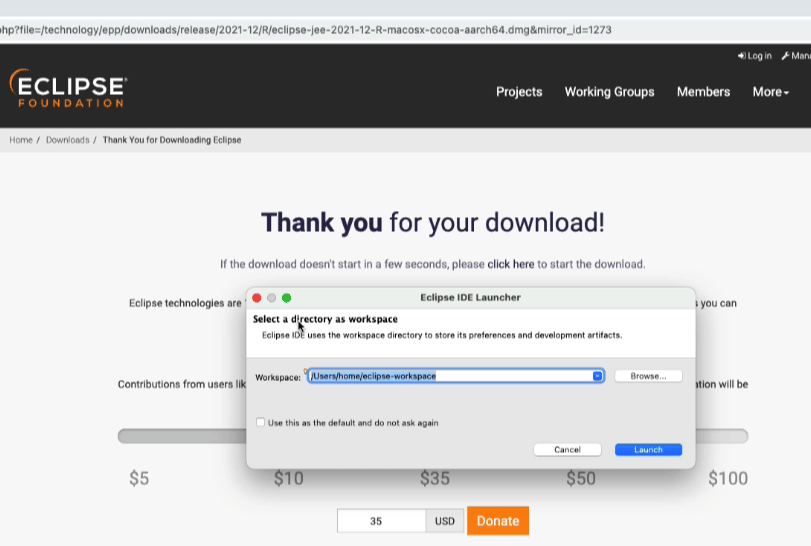Screen dimensions: 811x546
Task: Click the 'click here' download link
Action: (510, 264)
